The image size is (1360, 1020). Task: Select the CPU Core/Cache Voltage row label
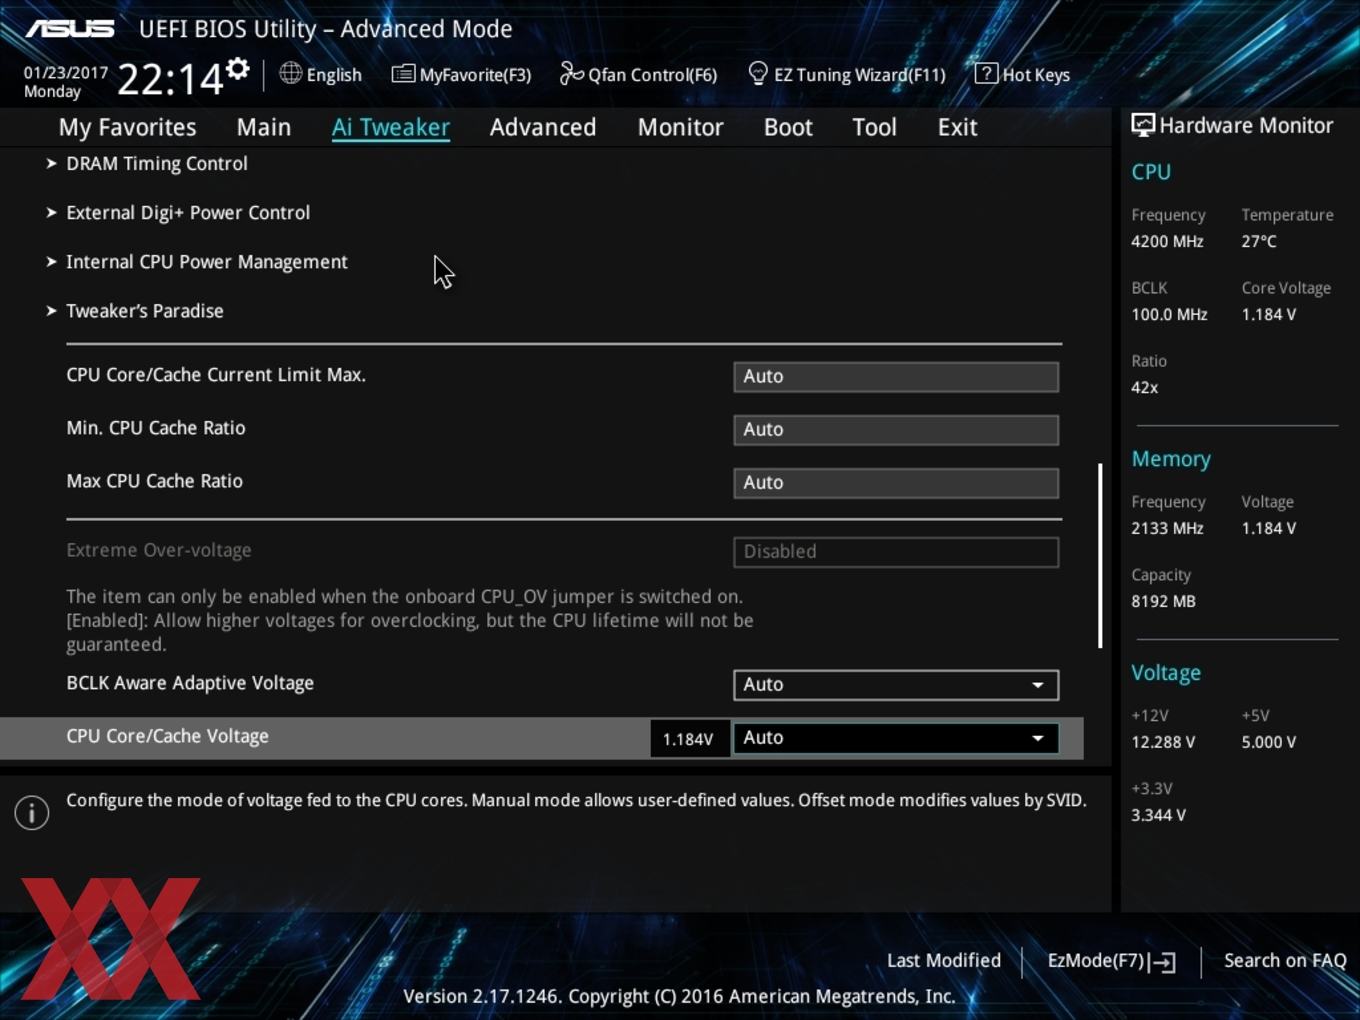(x=167, y=736)
